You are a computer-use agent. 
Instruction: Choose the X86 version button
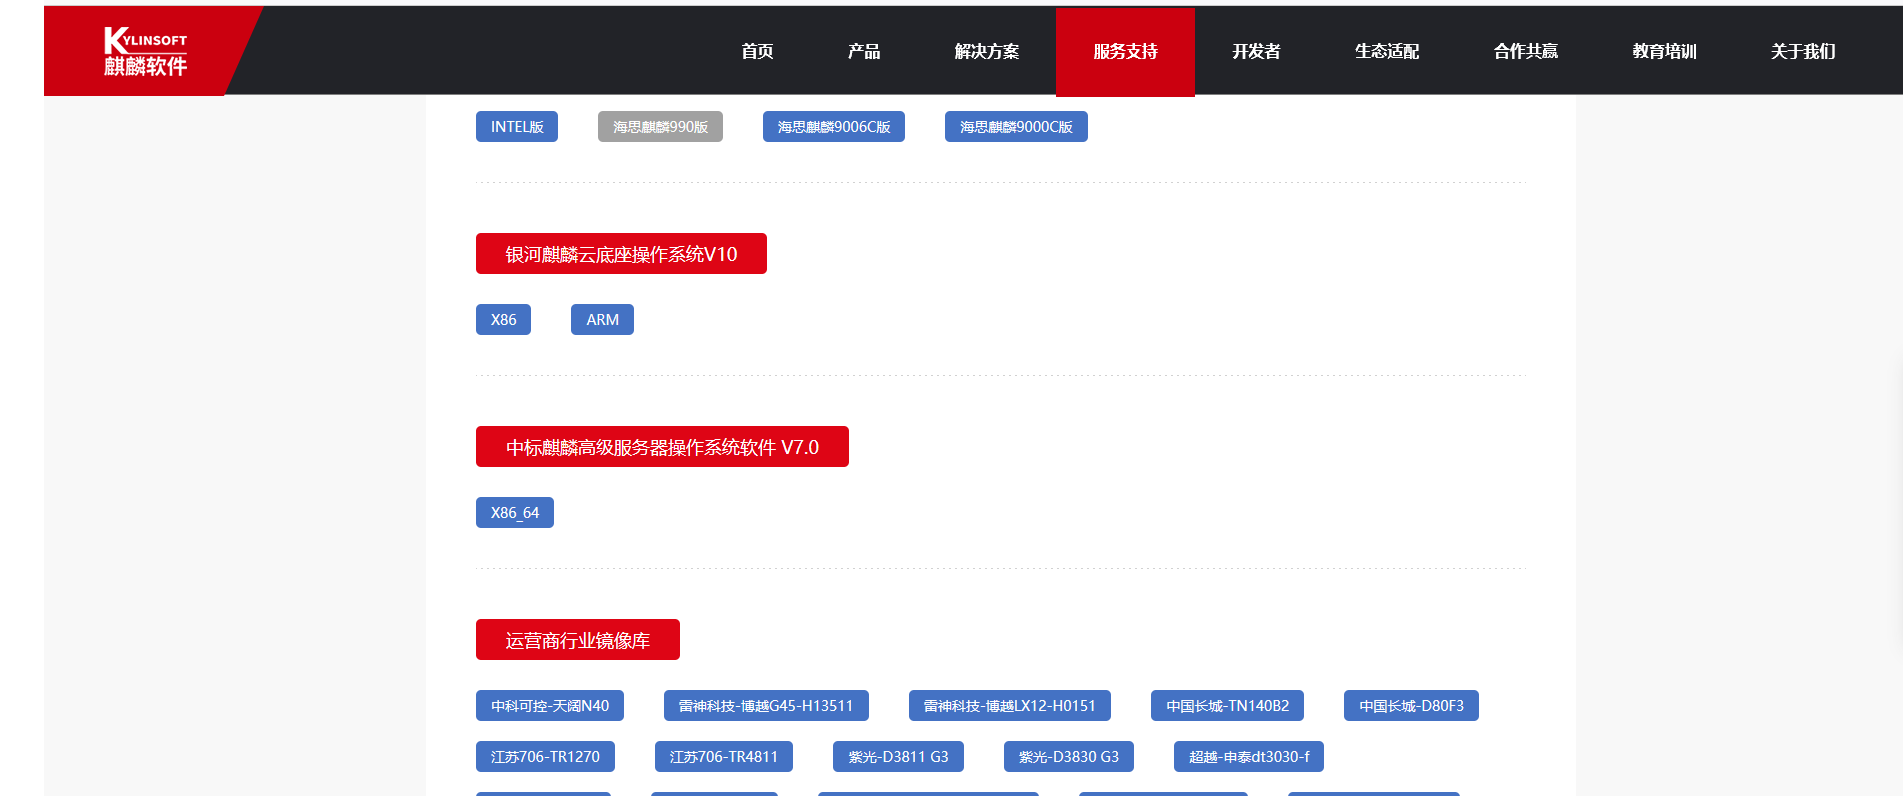[x=503, y=320]
